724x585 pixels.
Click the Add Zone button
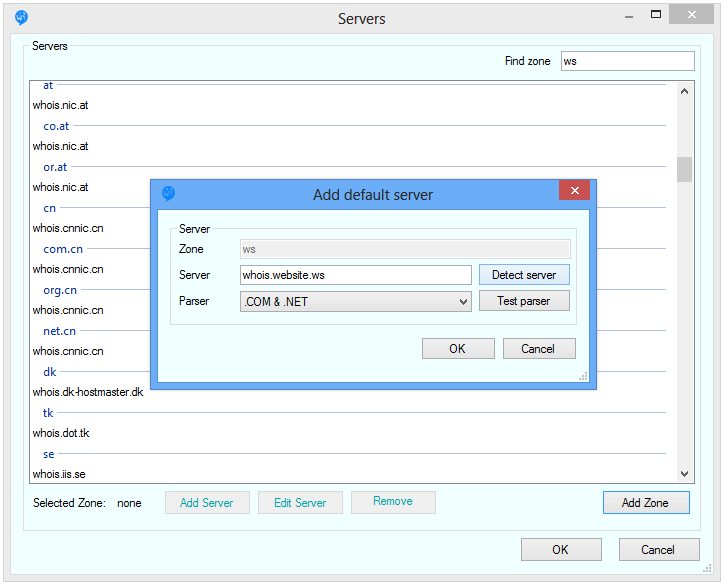646,502
